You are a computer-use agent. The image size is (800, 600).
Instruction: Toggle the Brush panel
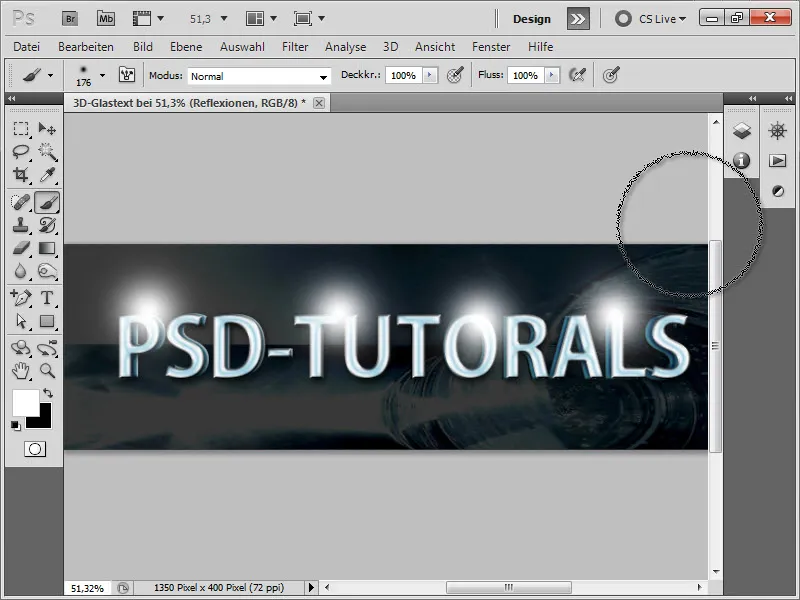pos(127,75)
